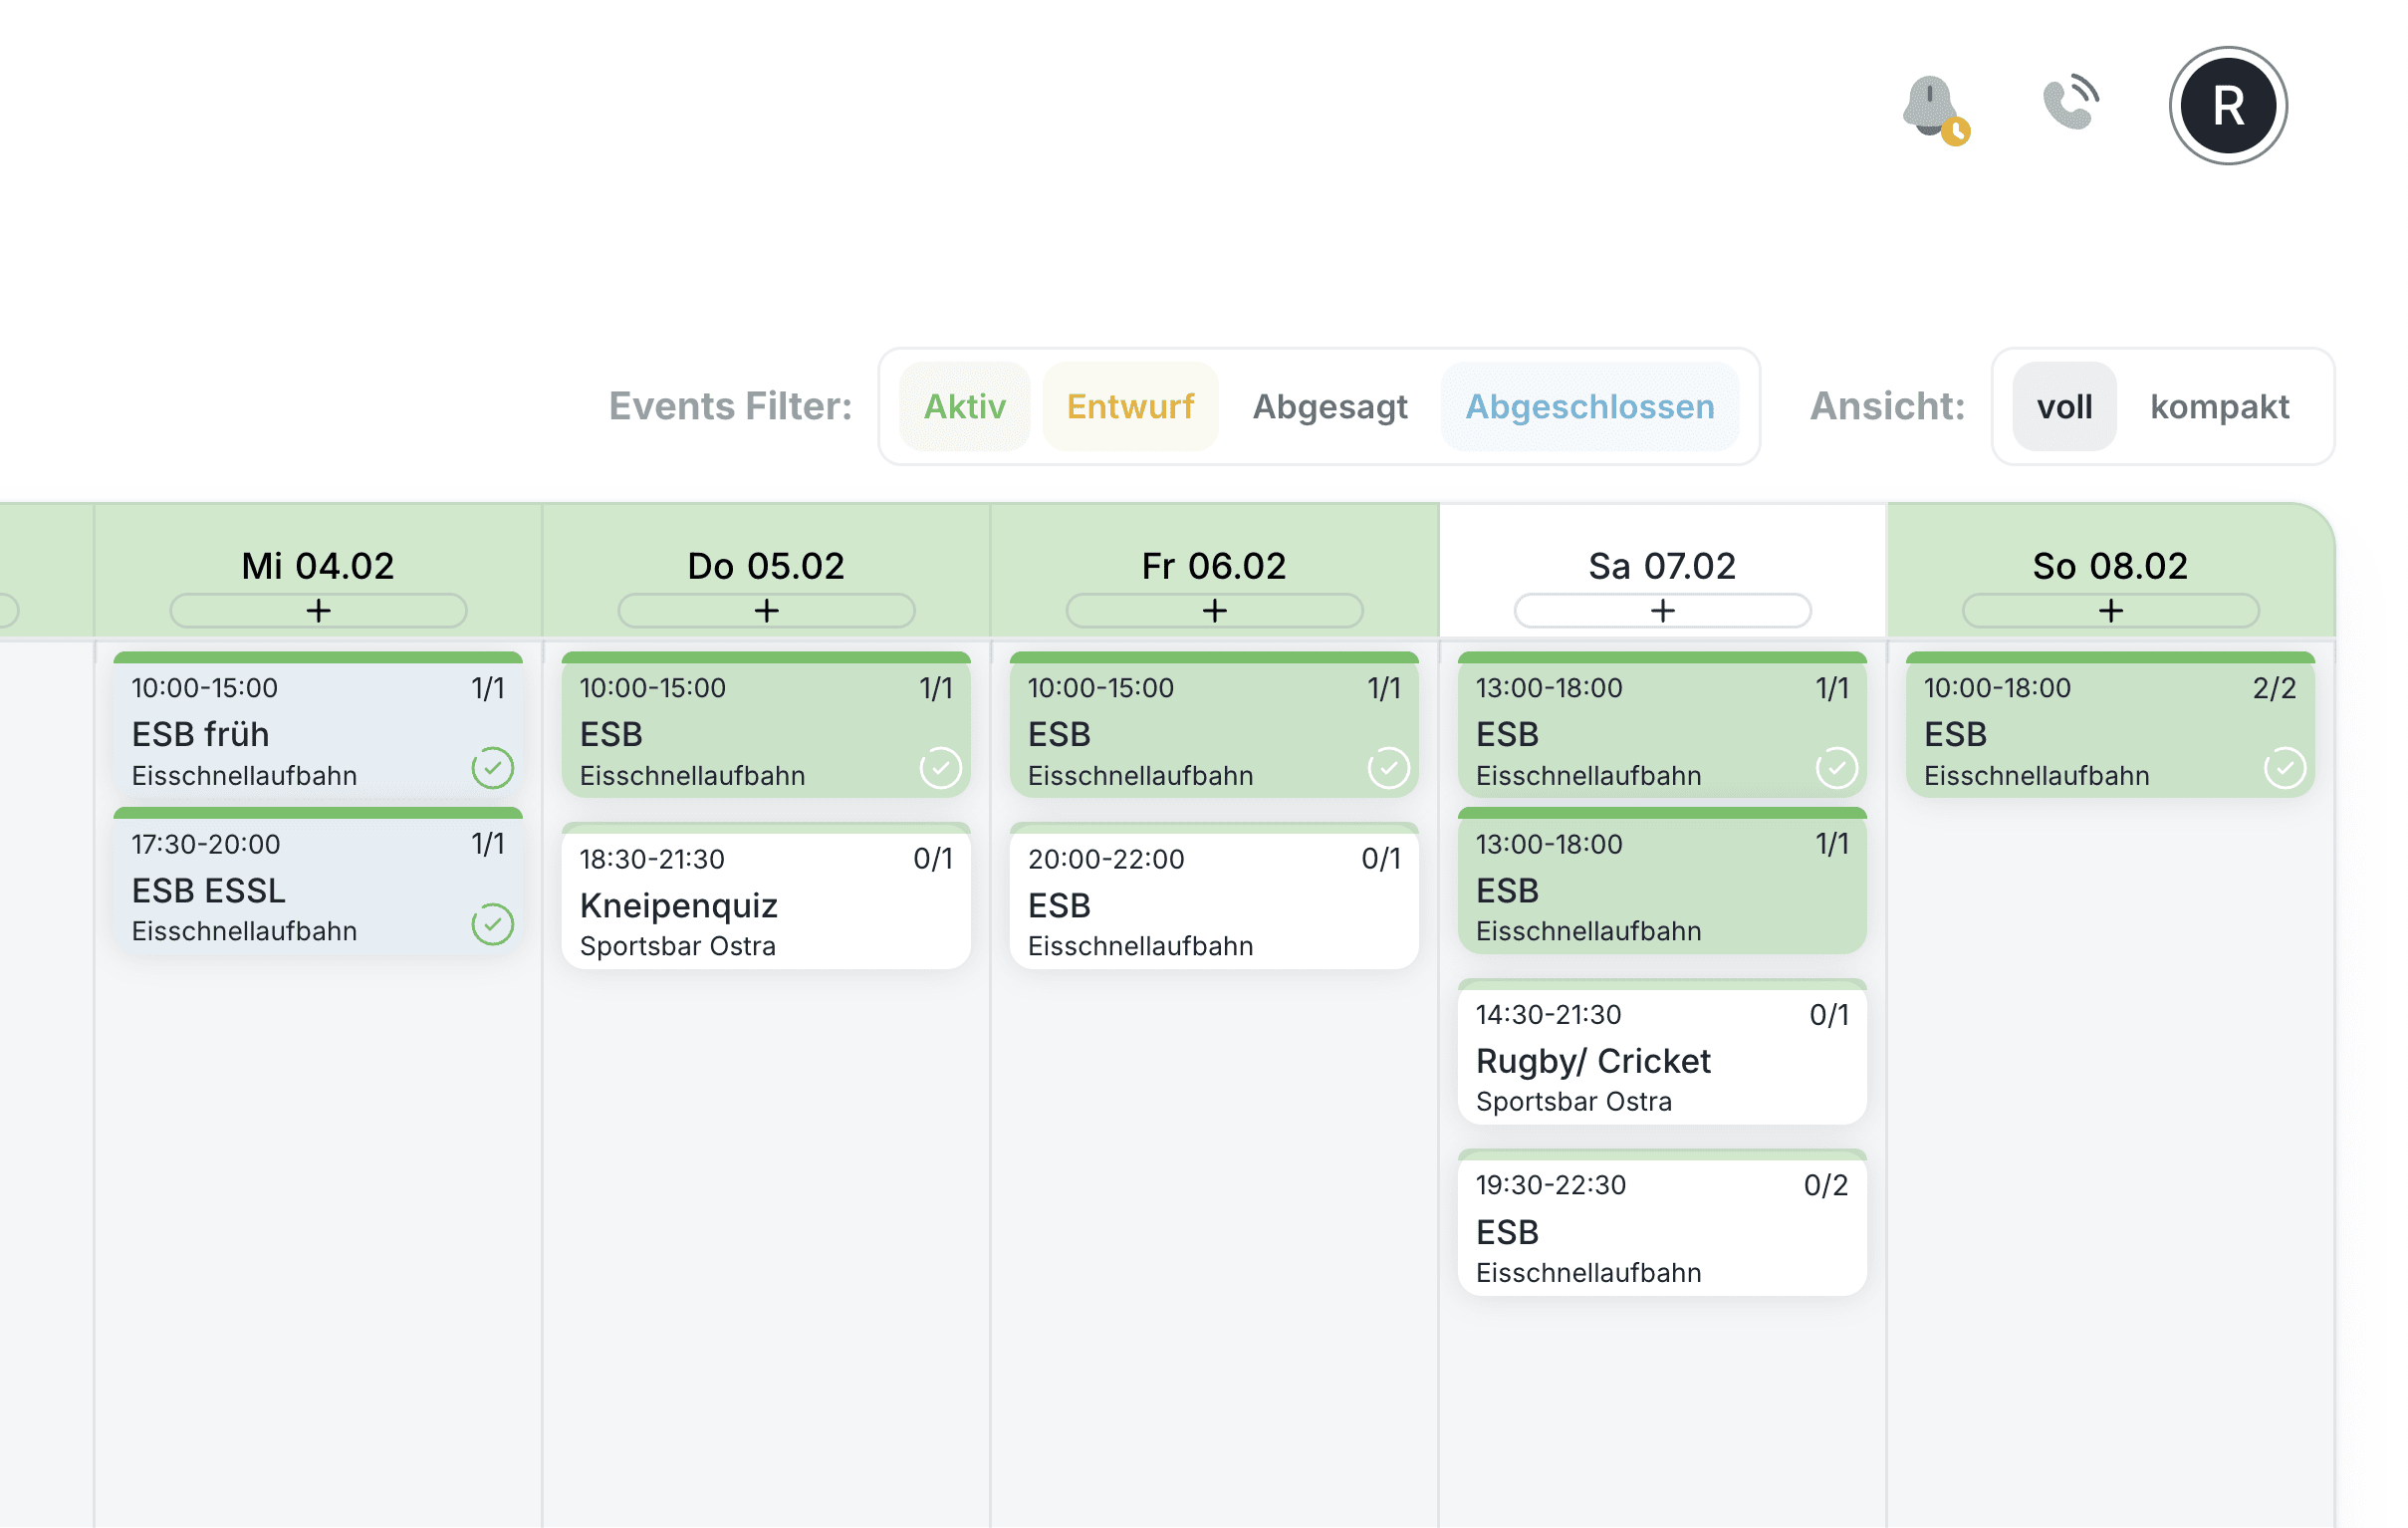The height and width of the screenshot is (1528, 2408).
Task: Open the notifications bell icon
Action: tap(1932, 106)
